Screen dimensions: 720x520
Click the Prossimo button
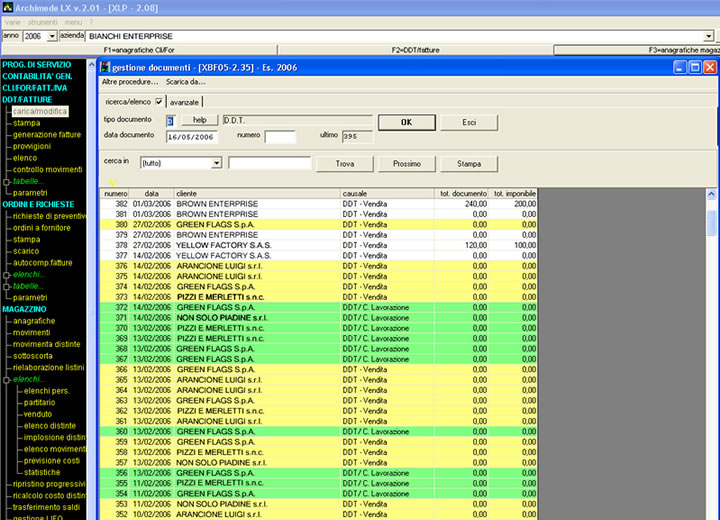click(x=407, y=164)
